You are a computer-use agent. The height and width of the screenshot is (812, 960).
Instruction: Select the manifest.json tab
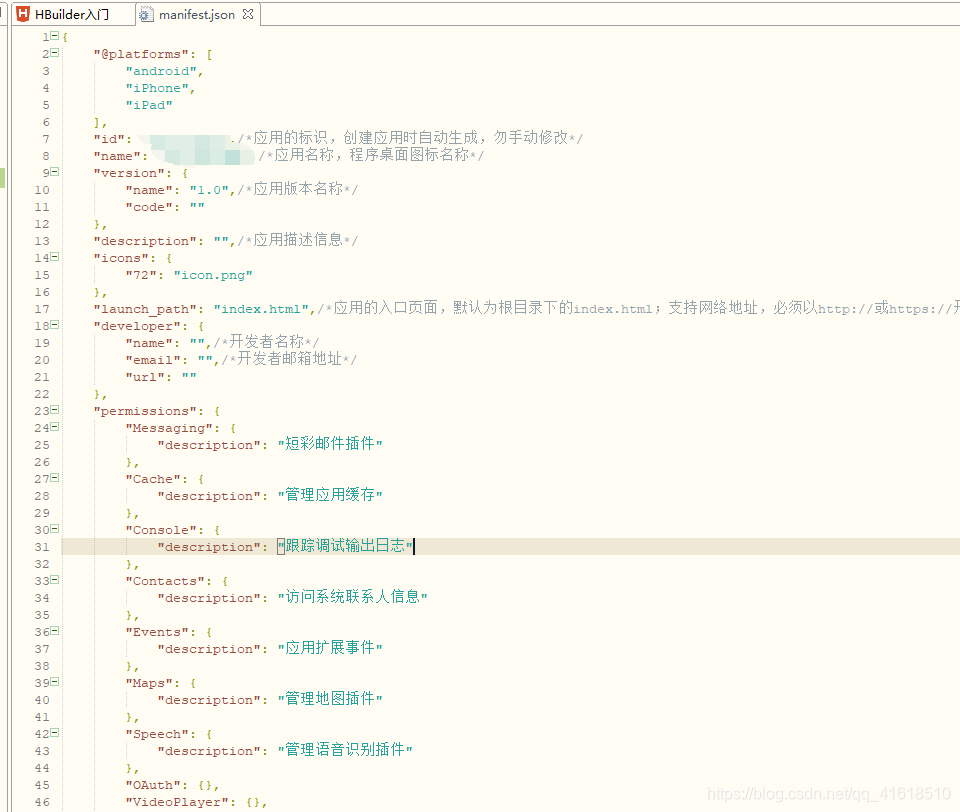point(195,14)
